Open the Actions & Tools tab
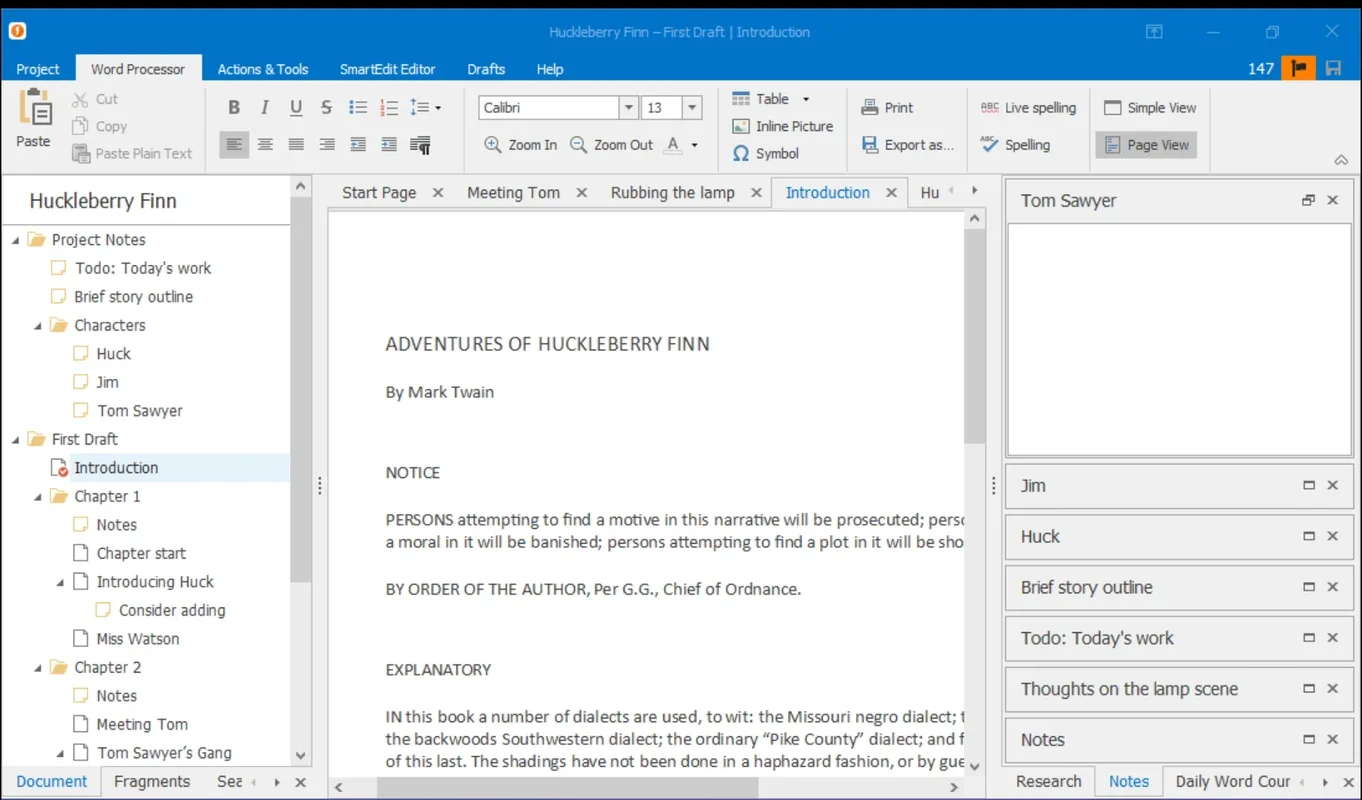1362x800 pixels. coord(263,69)
